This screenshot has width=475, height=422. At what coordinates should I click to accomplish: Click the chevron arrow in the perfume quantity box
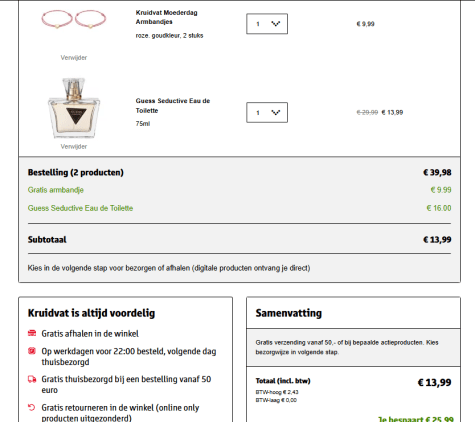(276, 112)
